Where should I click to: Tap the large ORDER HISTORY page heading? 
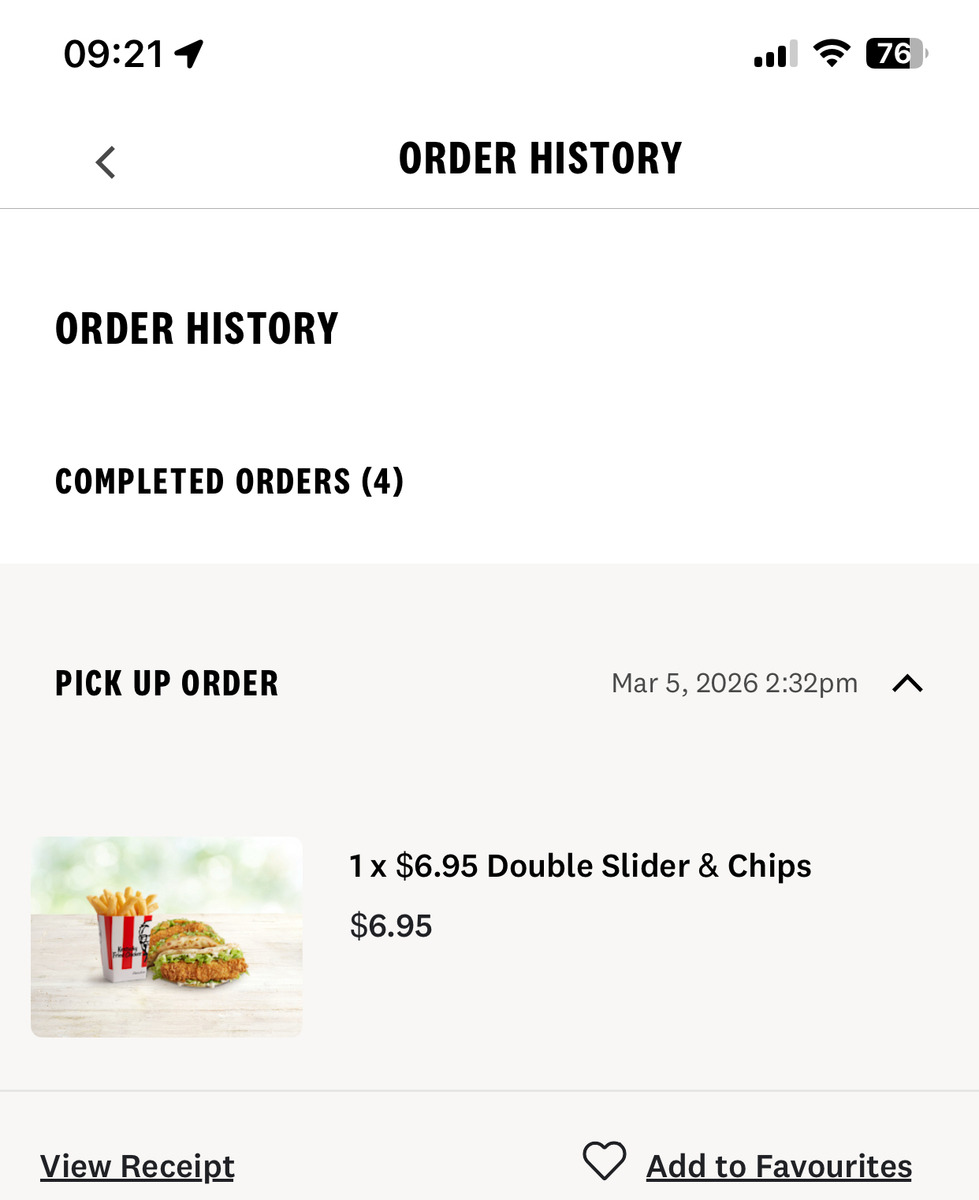197,329
